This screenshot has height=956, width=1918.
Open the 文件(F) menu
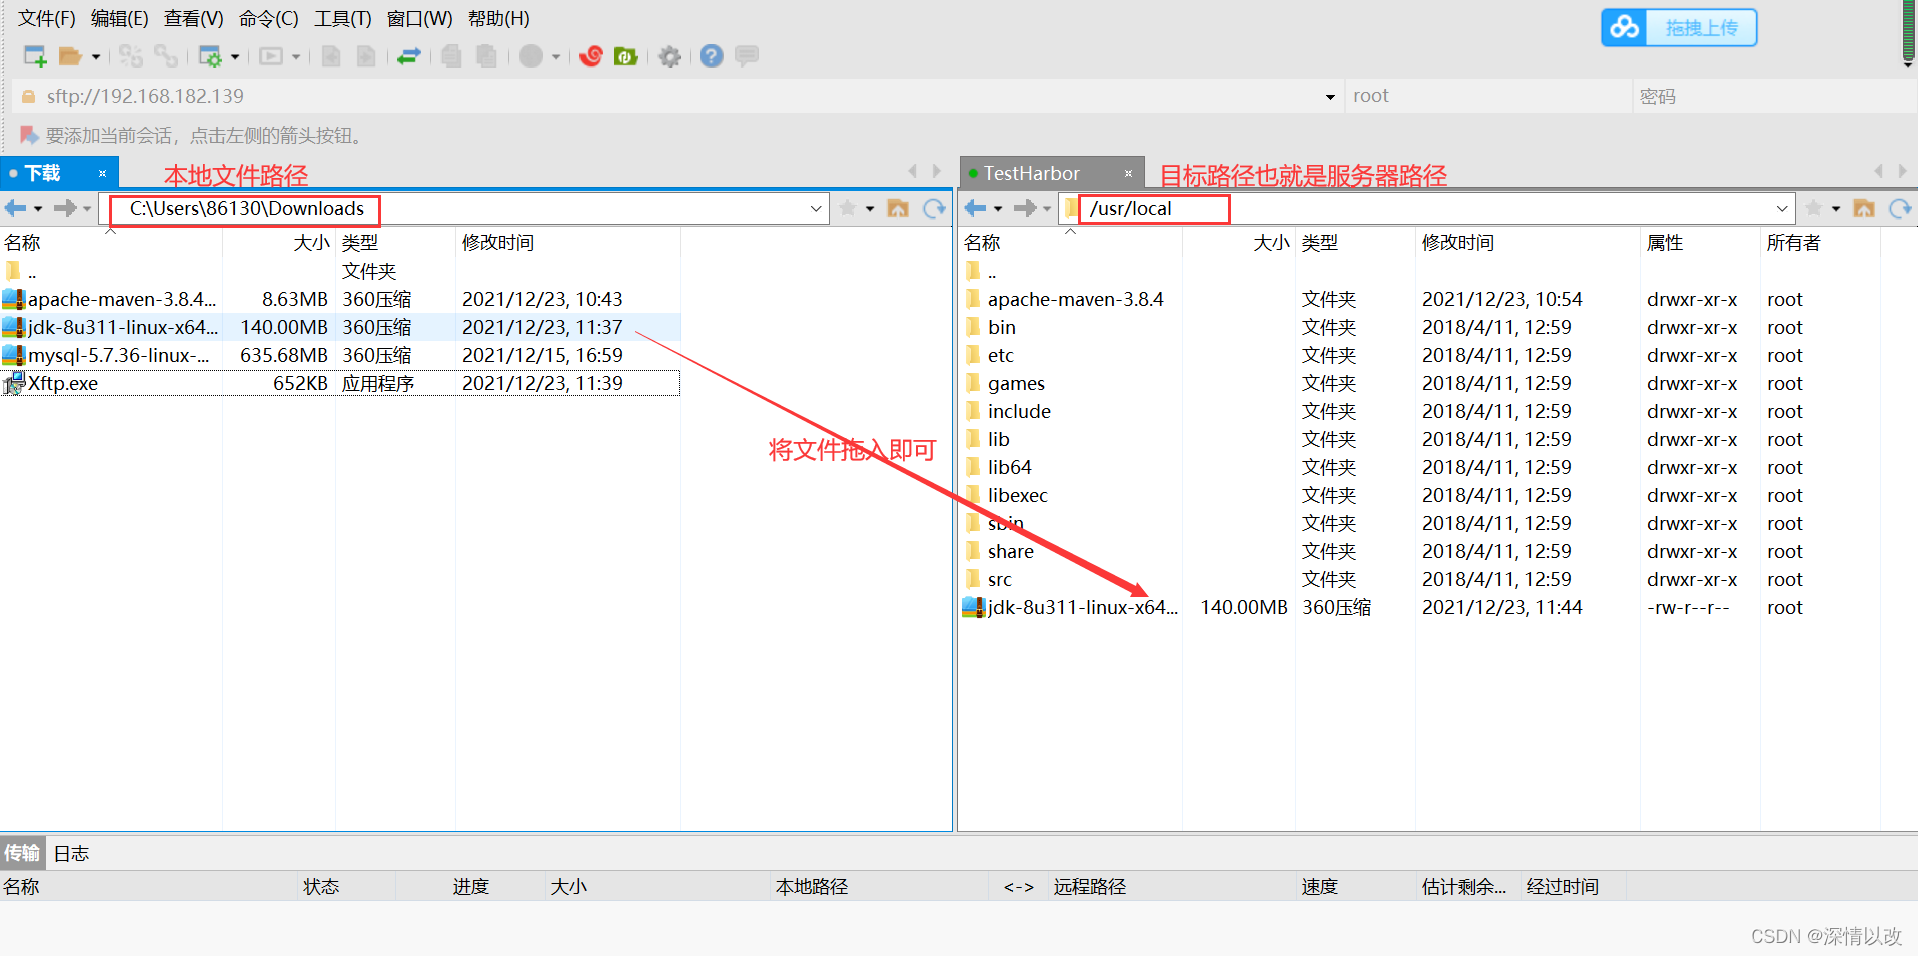[46, 19]
